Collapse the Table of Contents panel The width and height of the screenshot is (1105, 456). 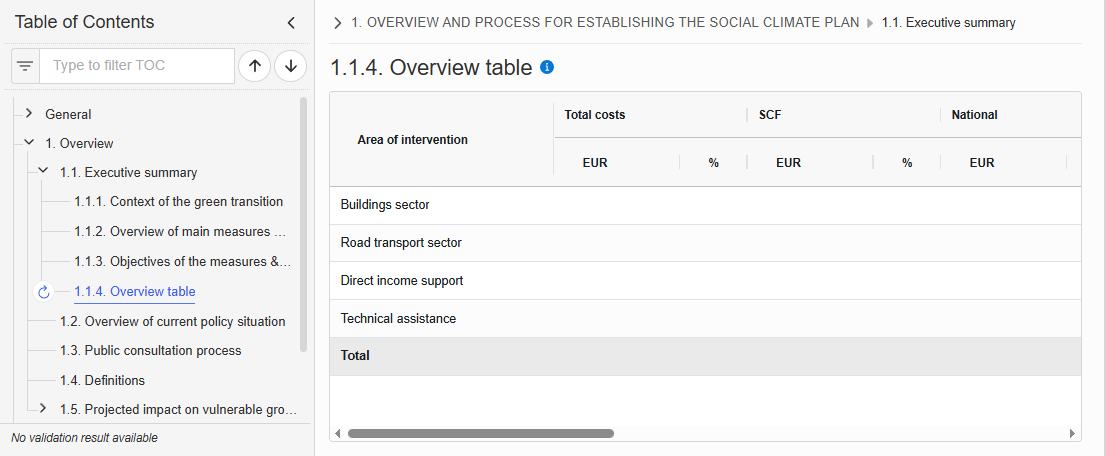pos(291,23)
